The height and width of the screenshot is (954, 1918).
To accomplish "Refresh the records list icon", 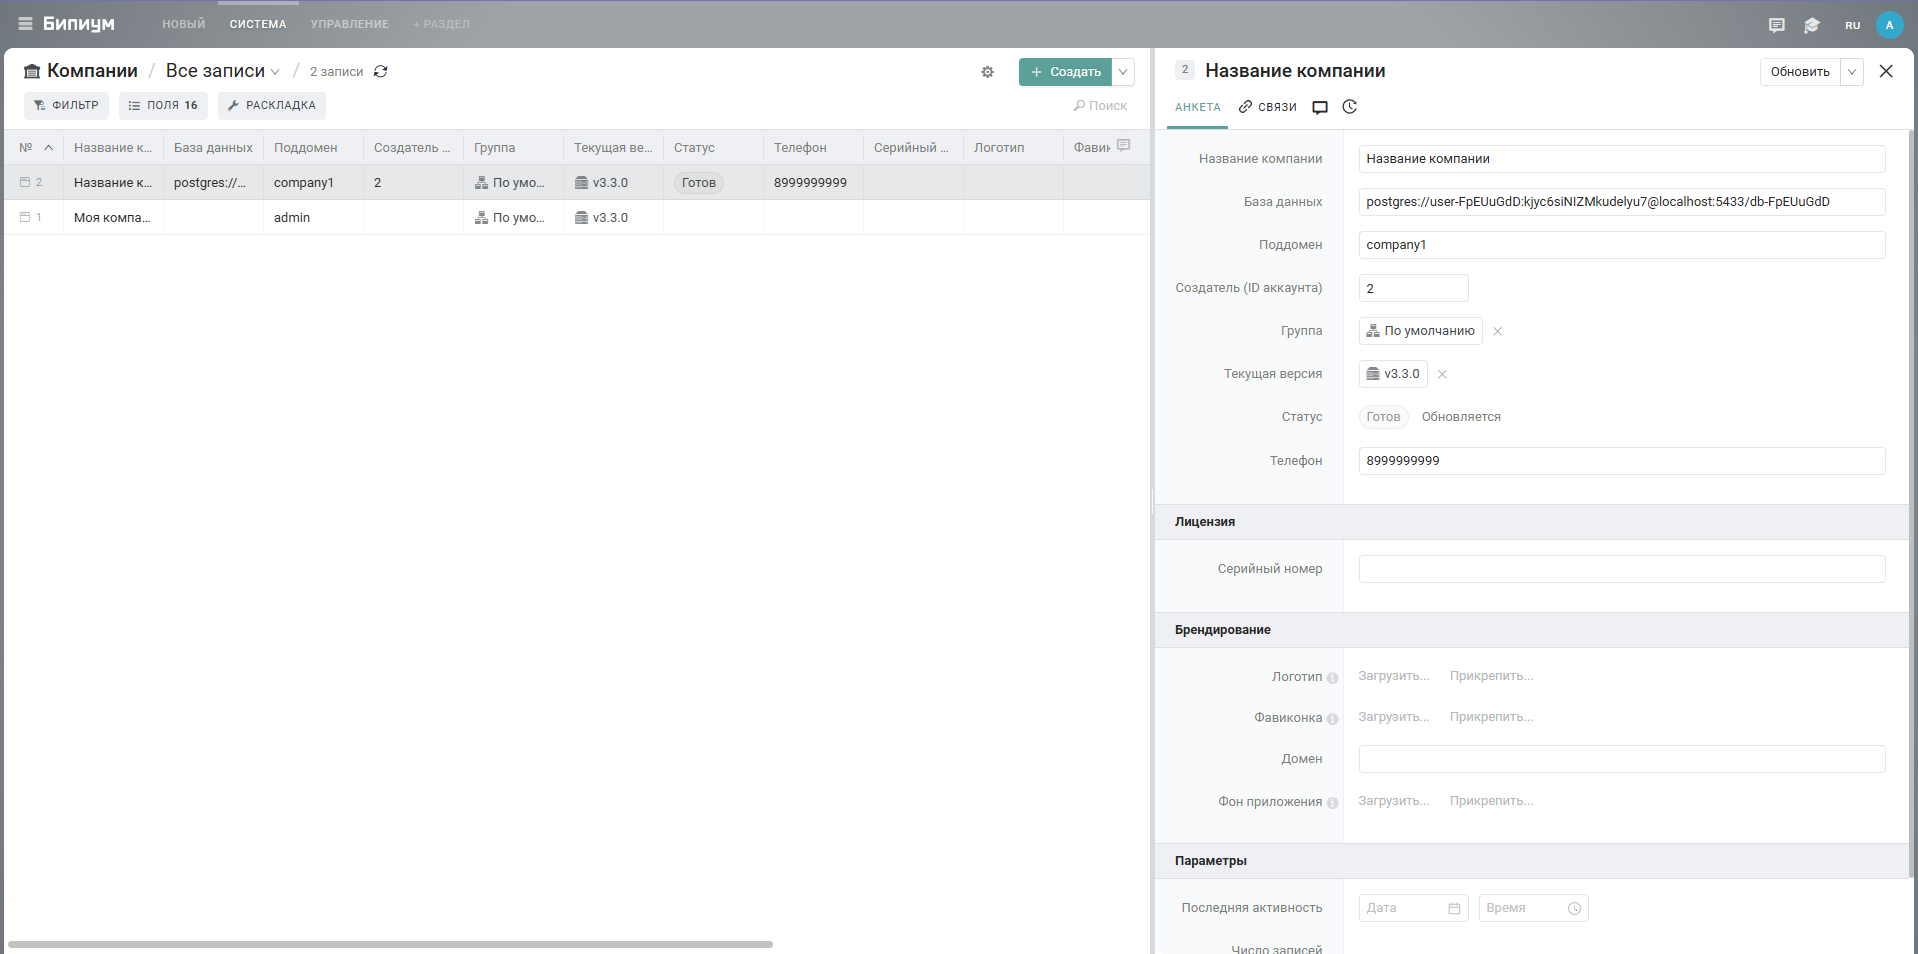I will 381,72.
